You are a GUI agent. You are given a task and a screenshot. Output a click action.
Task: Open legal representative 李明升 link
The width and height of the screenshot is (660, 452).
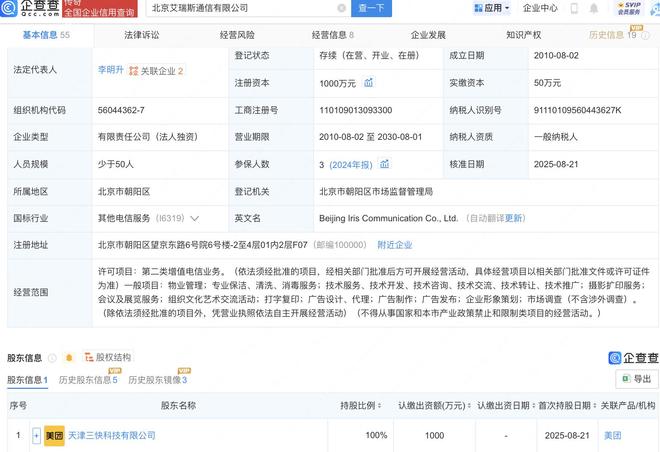111,70
